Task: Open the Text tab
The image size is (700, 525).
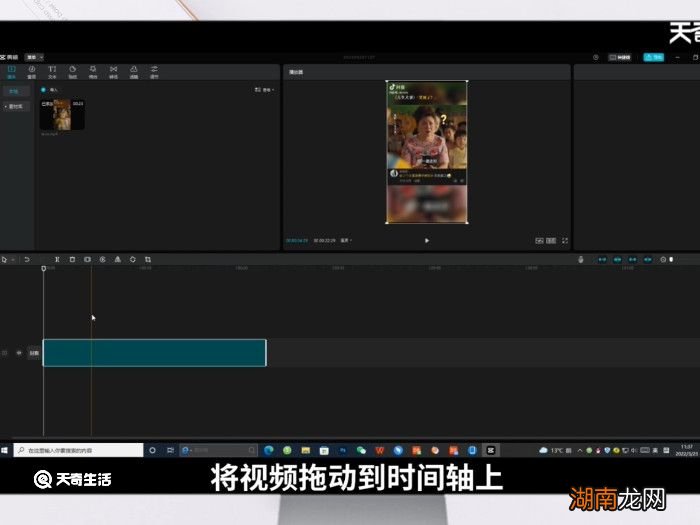Action: [52, 72]
